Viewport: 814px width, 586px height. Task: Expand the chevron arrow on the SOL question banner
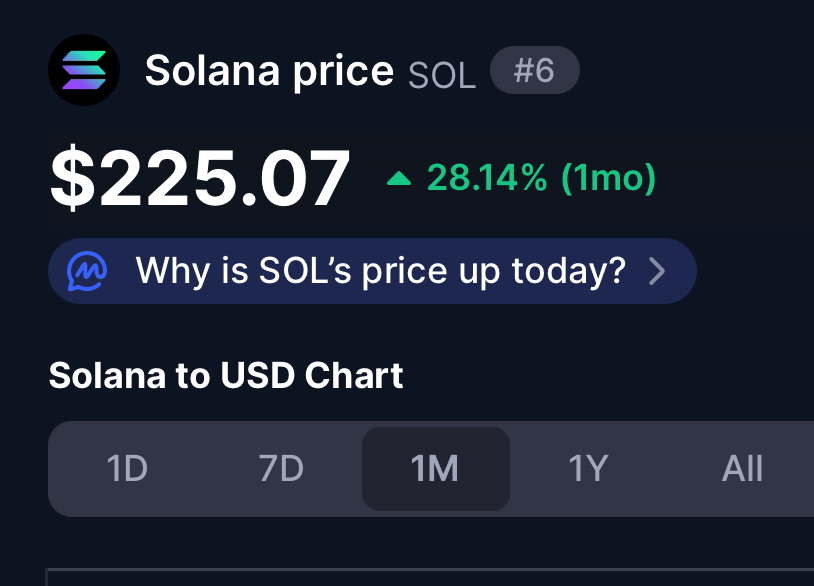[x=657, y=271]
